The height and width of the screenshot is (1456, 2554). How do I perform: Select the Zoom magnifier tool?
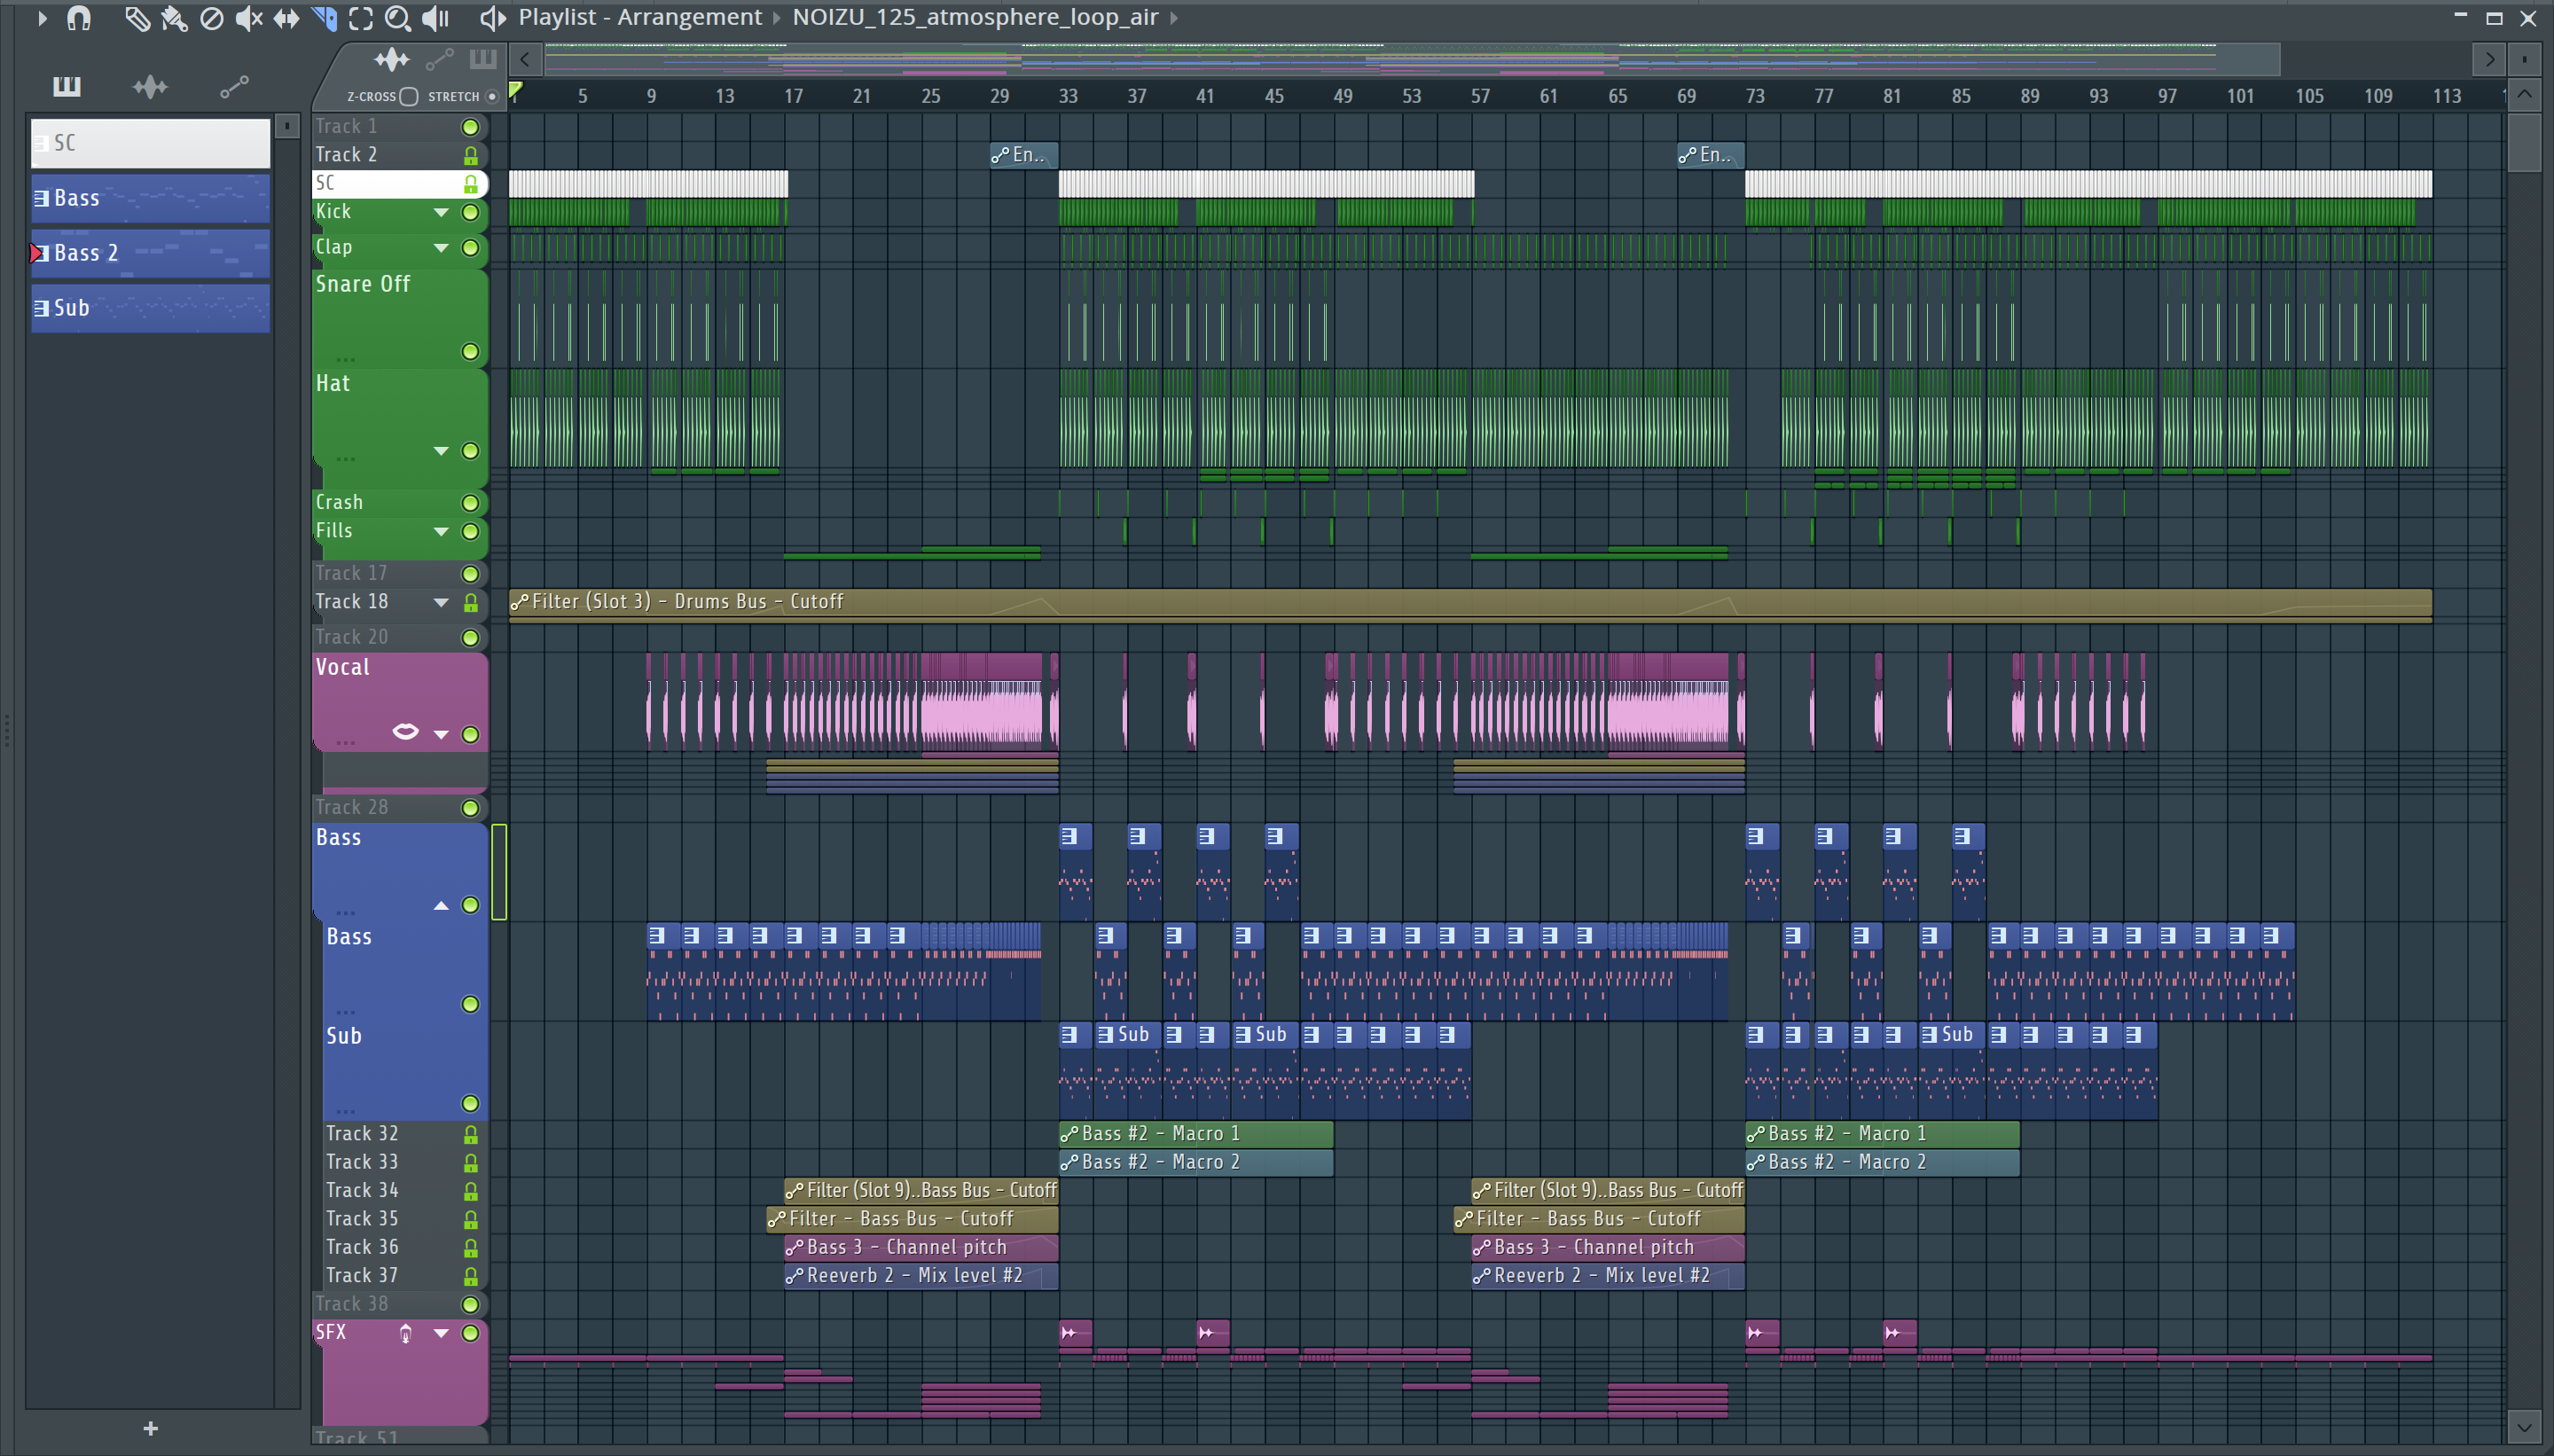[x=398, y=18]
